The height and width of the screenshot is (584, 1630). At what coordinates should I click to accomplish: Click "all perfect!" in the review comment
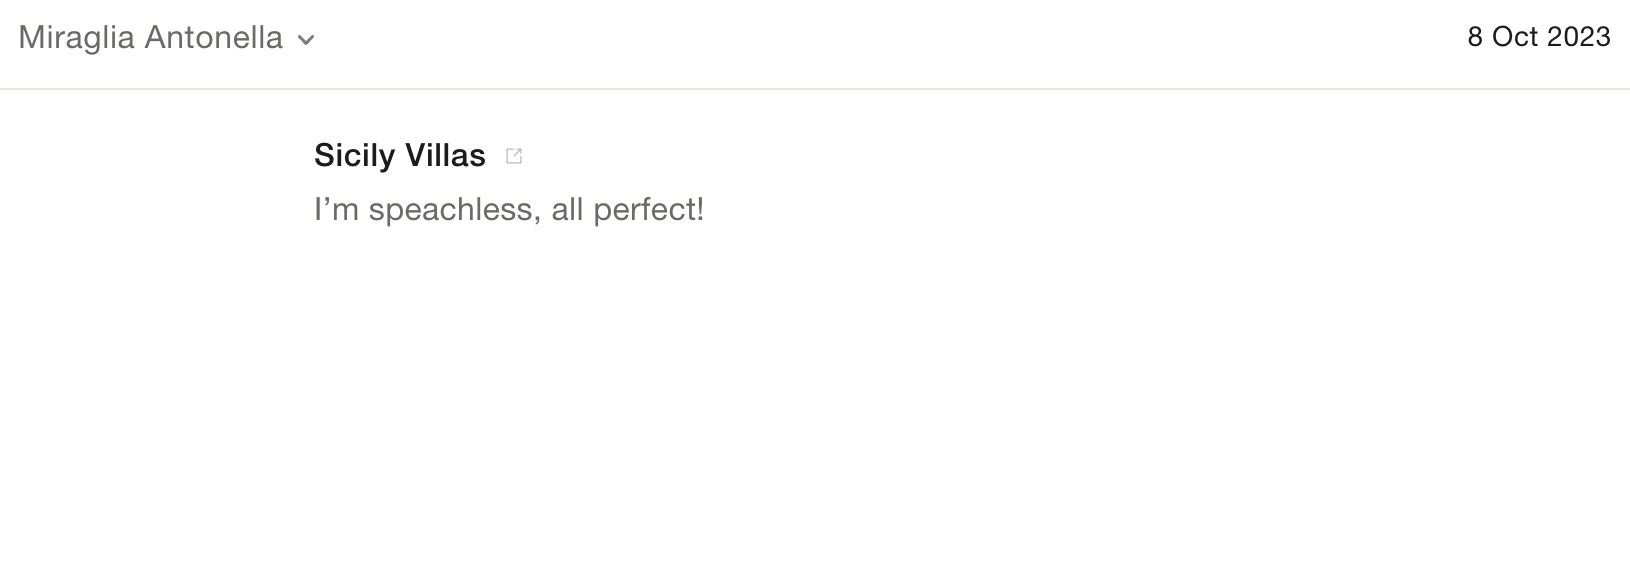coord(627,210)
